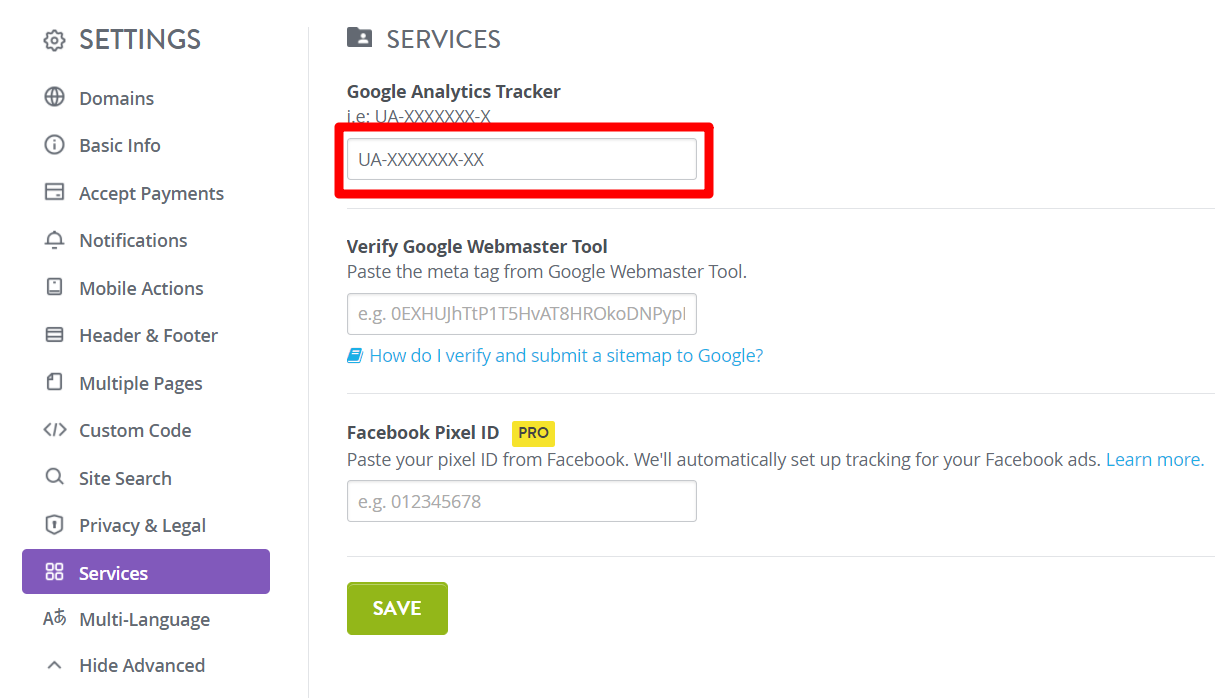Select the highlighted Services menu item
The width and height of the screenshot is (1215, 698).
click(146, 572)
